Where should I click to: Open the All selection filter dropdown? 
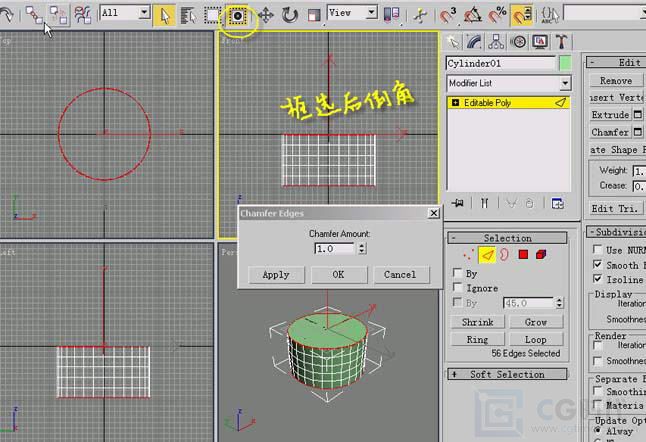124,13
